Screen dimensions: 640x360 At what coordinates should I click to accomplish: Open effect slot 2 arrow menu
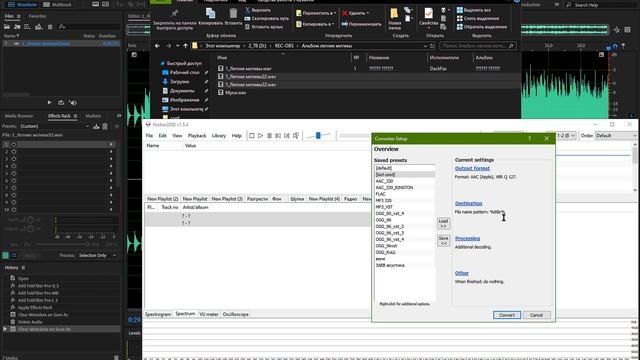pyautogui.click(x=111, y=152)
